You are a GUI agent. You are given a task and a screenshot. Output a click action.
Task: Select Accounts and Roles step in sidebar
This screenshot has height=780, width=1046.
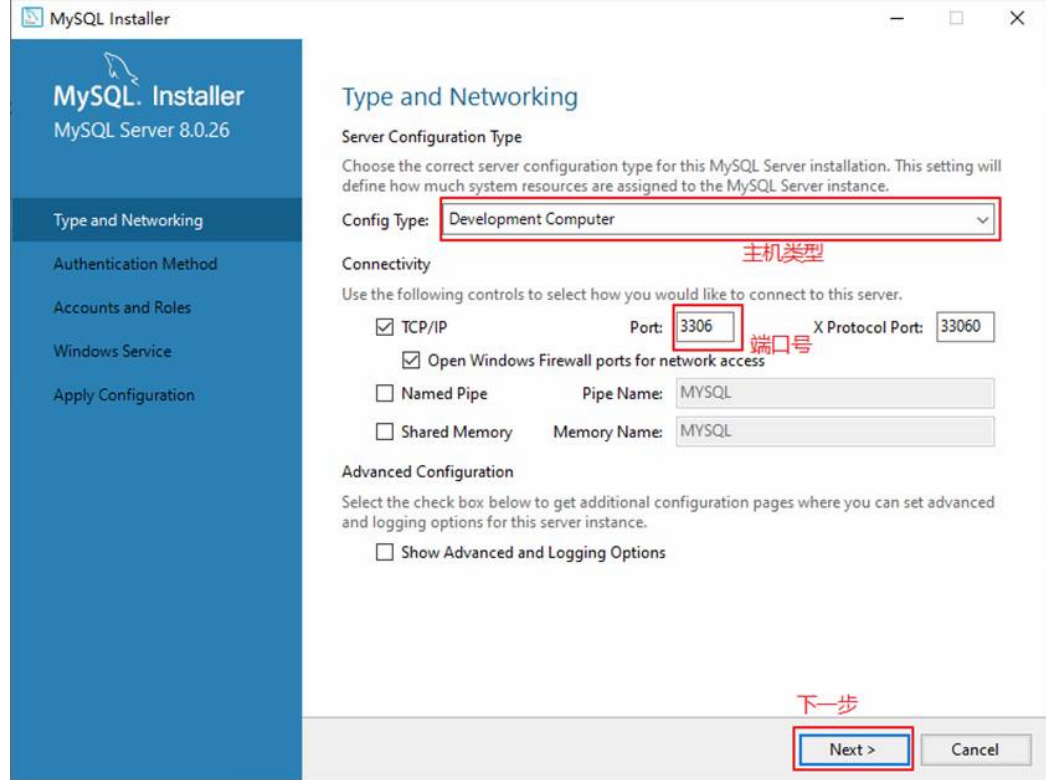click(x=157, y=308)
